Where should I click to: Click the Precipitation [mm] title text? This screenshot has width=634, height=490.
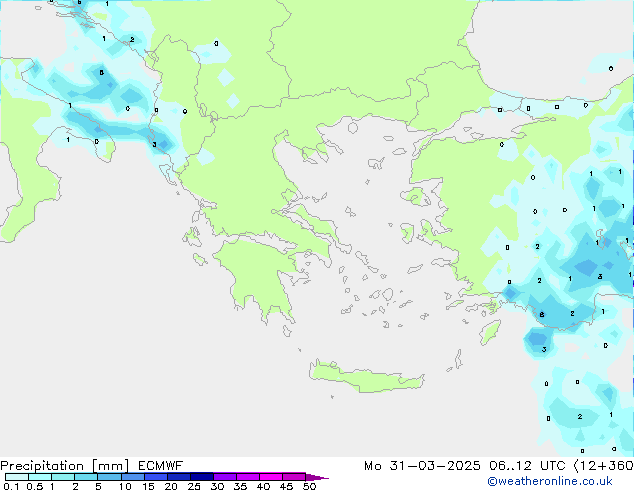click(62, 466)
